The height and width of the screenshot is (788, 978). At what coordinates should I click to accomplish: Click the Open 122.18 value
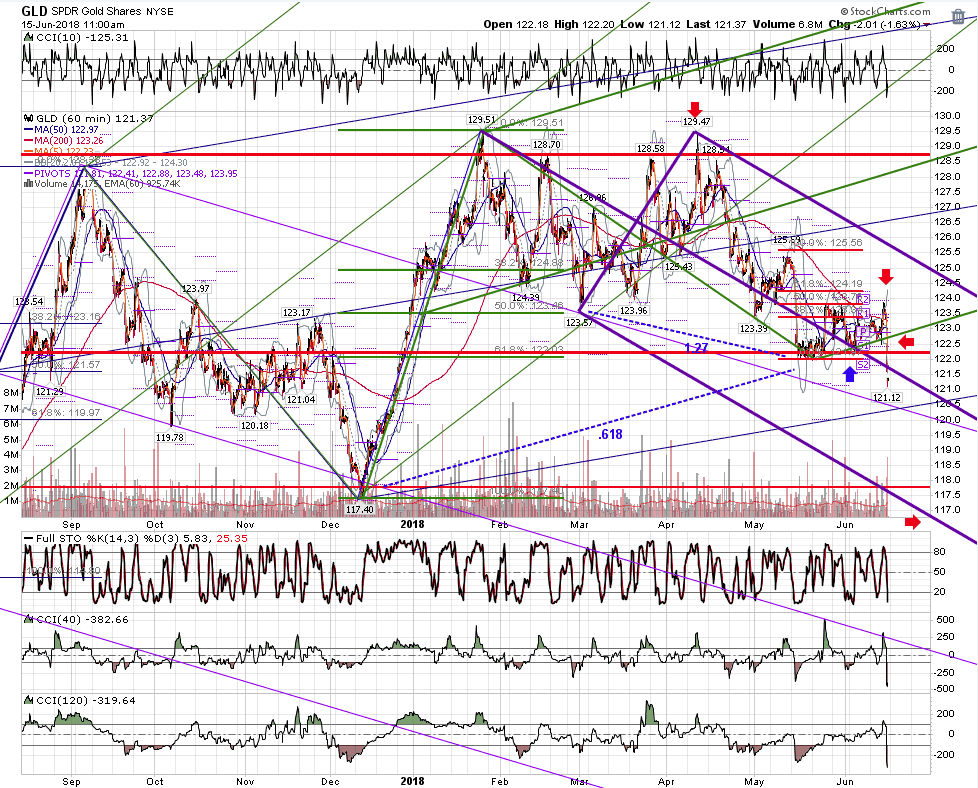click(516, 24)
